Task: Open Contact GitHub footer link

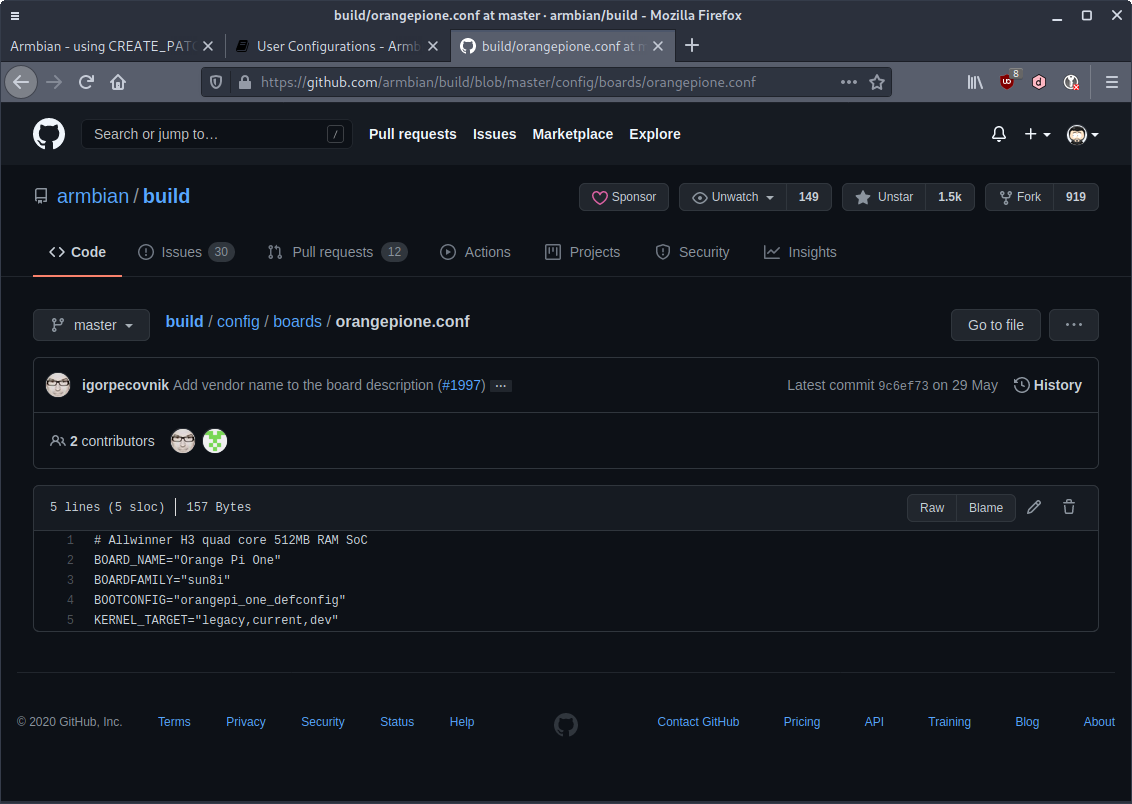Action: (x=698, y=722)
